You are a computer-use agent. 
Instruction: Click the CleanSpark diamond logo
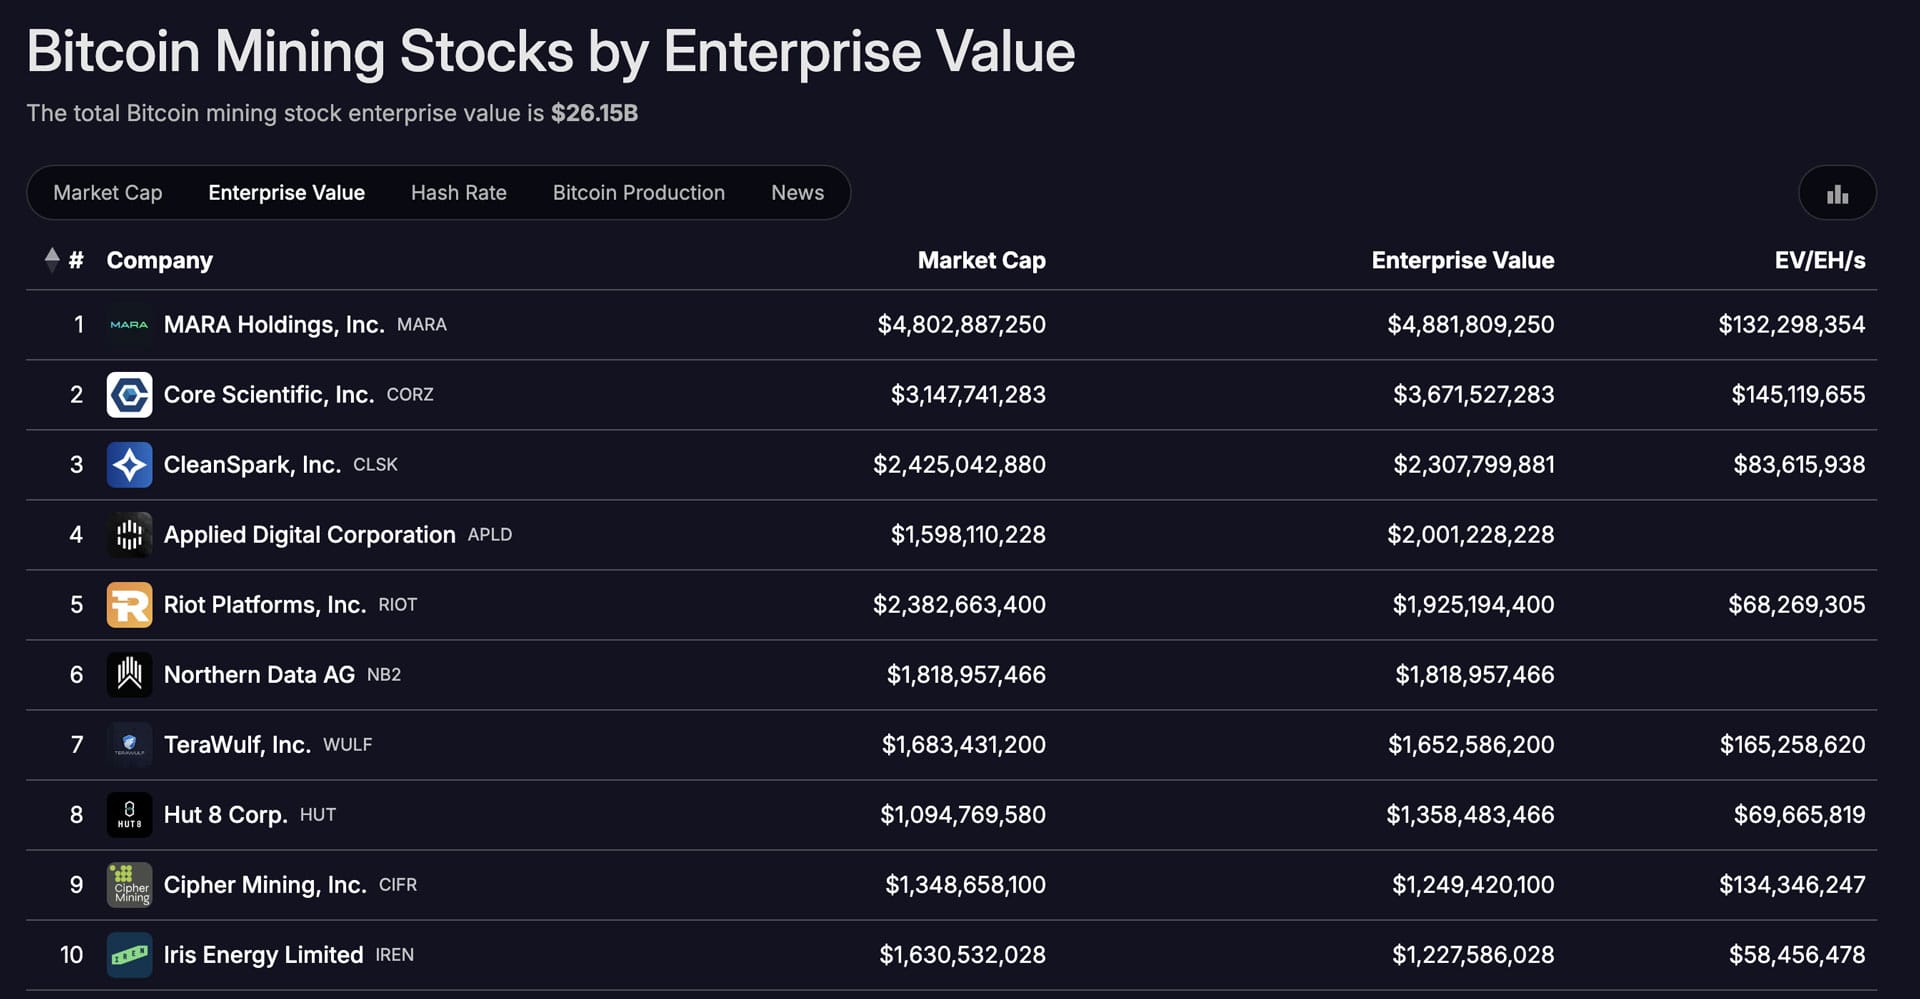[129, 464]
